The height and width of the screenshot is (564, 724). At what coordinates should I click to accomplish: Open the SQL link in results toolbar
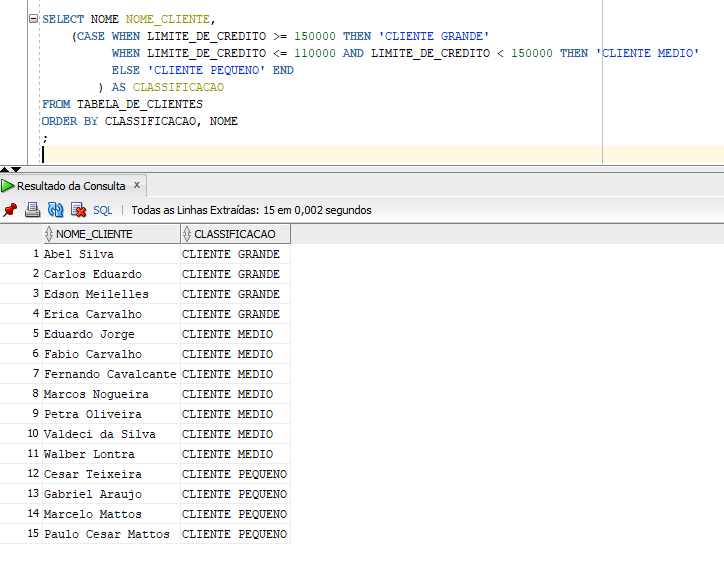coord(103,210)
